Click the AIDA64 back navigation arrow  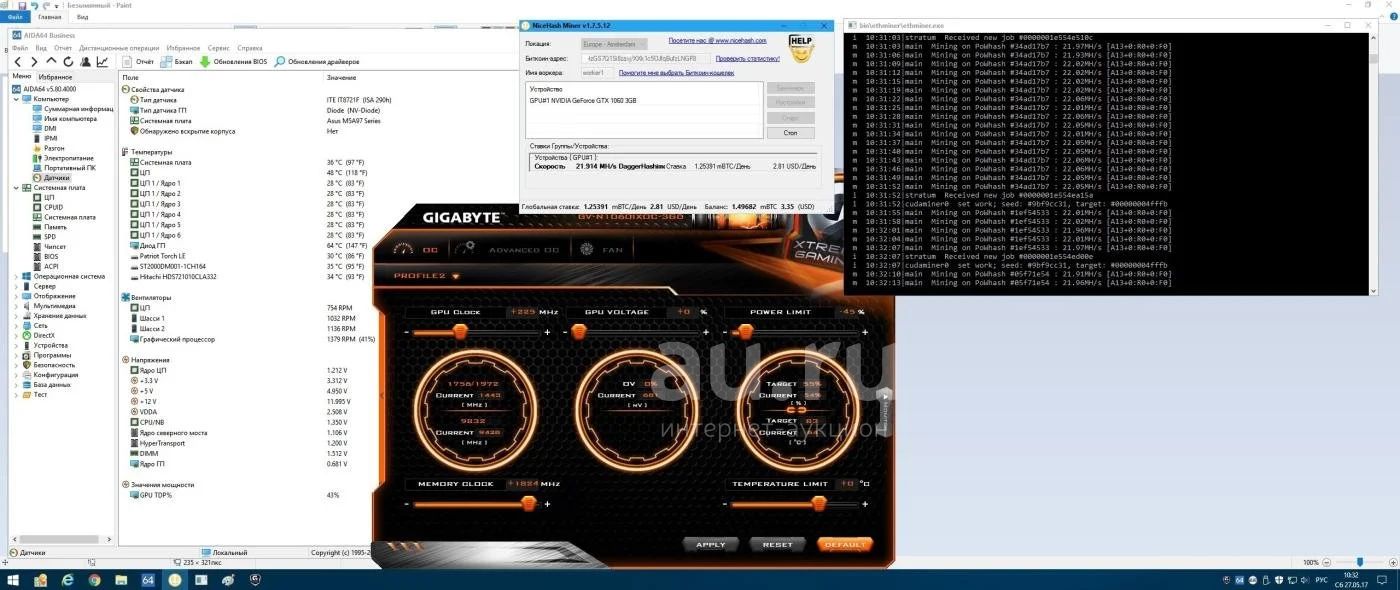(19, 62)
